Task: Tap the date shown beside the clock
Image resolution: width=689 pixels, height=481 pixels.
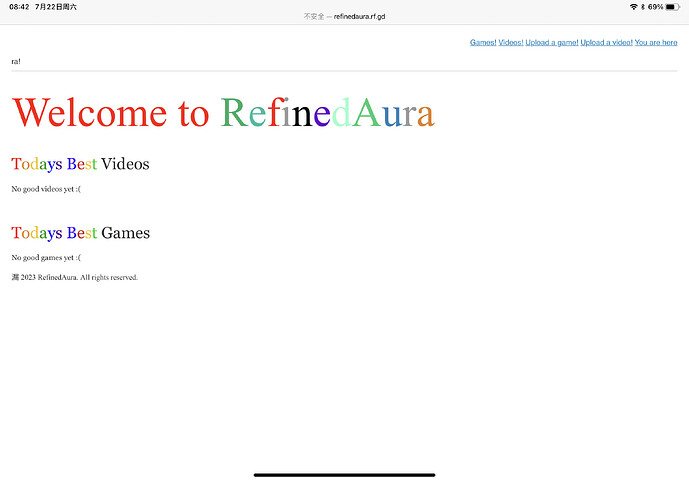Action: [56, 7]
